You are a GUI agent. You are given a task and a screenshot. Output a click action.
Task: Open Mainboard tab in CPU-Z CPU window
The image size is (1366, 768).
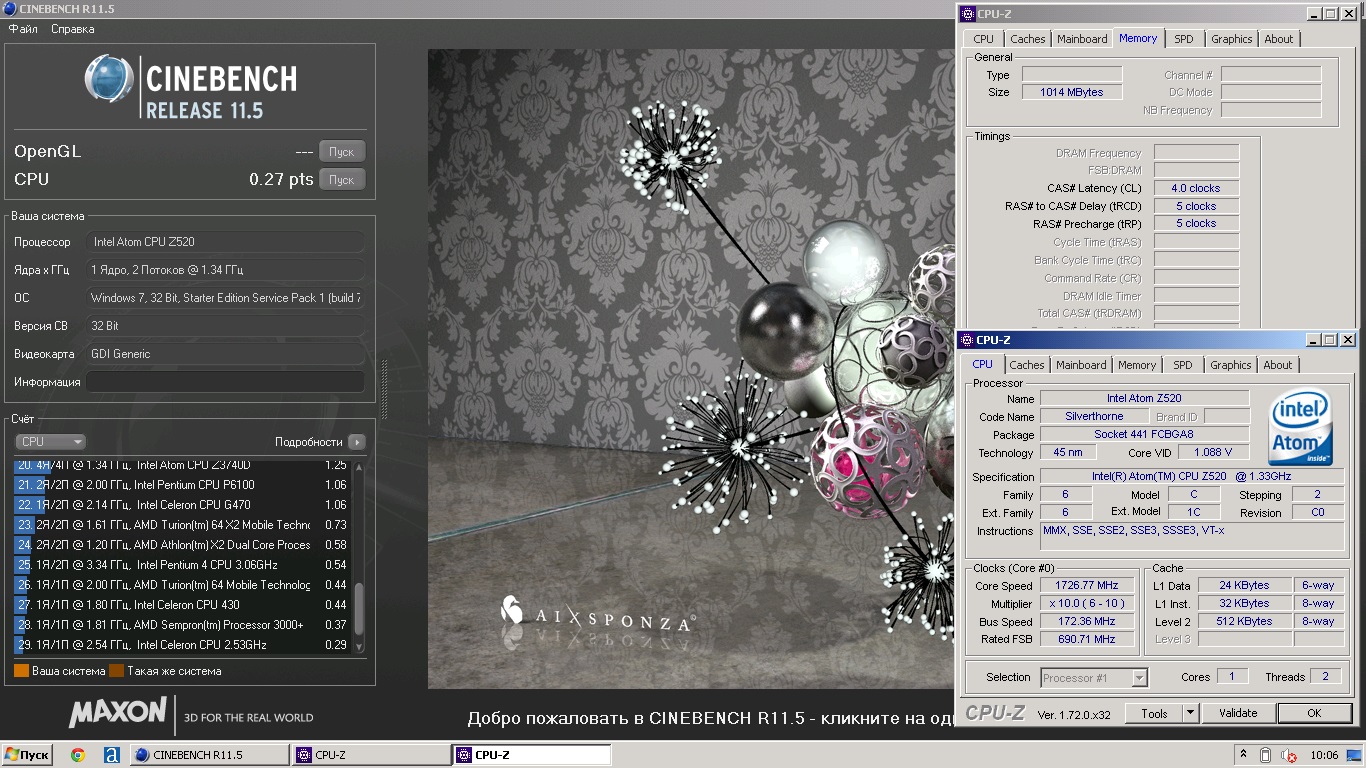point(1081,365)
